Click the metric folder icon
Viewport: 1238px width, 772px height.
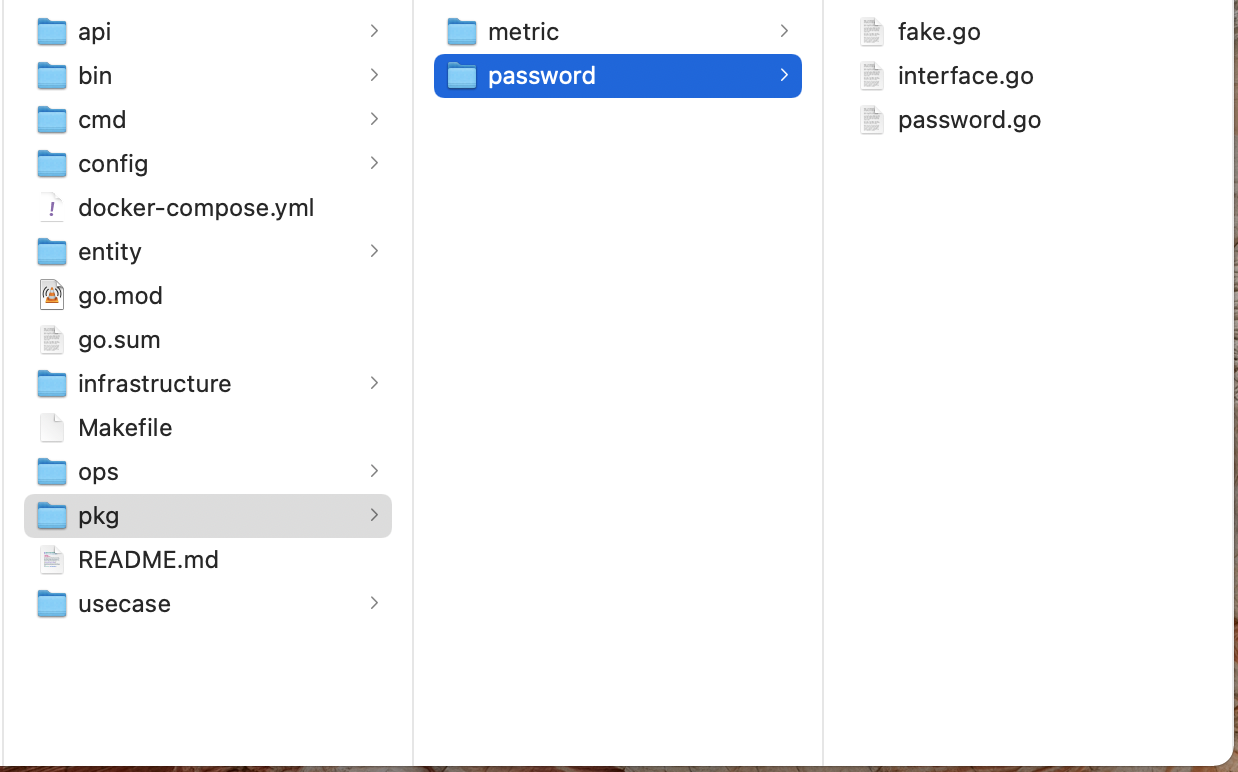tap(462, 31)
